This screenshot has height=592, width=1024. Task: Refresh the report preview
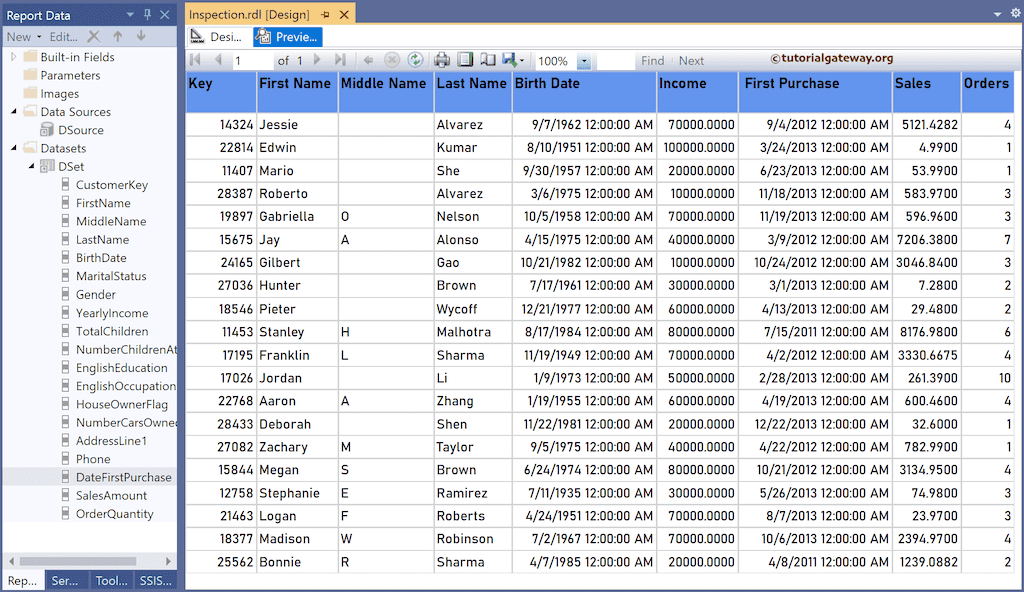click(416, 59)
